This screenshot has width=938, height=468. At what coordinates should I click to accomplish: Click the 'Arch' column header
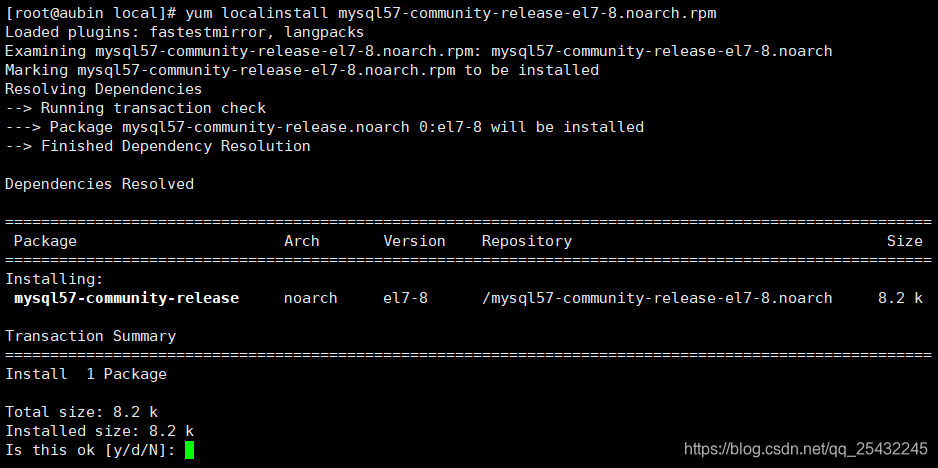point(302,241)
